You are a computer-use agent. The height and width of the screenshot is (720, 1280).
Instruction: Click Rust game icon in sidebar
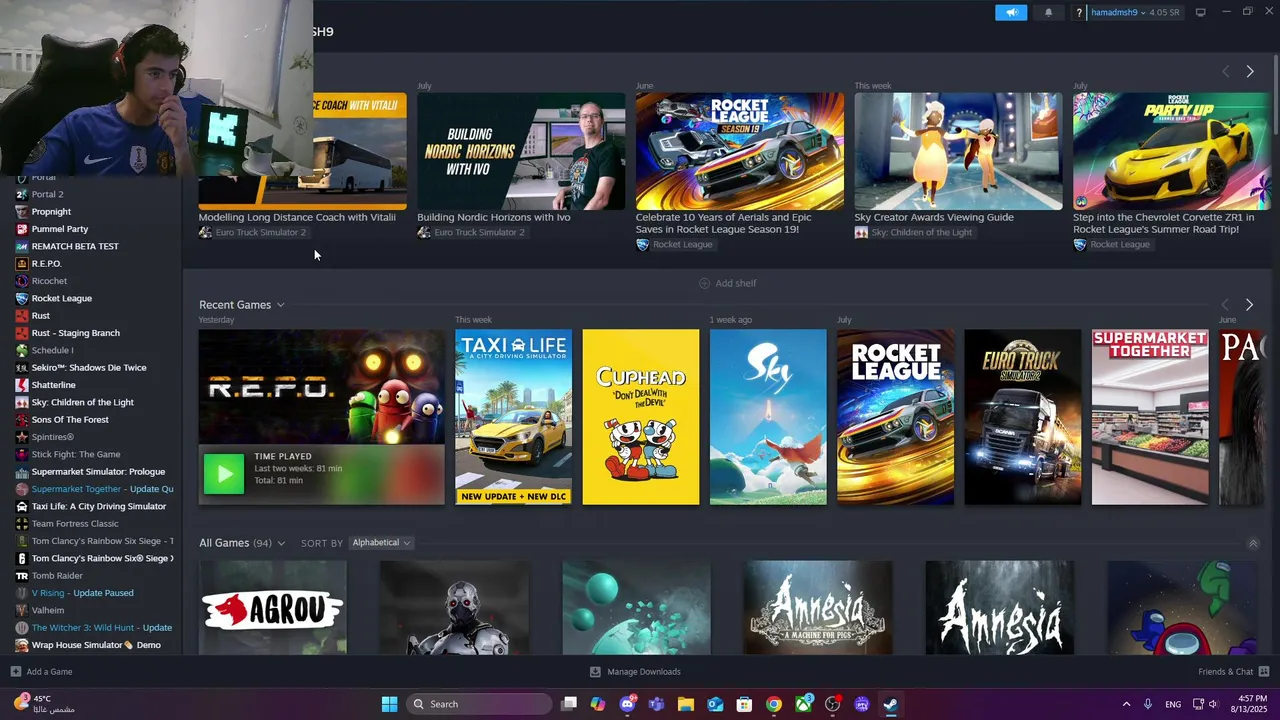pos(22,316)
